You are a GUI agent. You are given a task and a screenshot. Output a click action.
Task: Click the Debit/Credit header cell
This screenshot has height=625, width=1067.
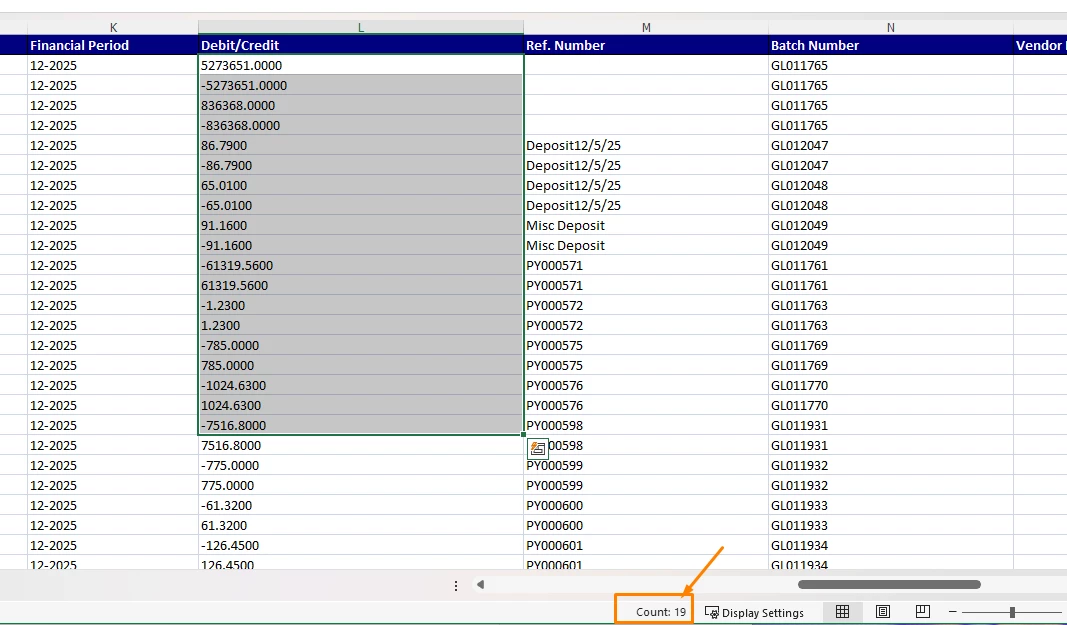coord(361,45)
